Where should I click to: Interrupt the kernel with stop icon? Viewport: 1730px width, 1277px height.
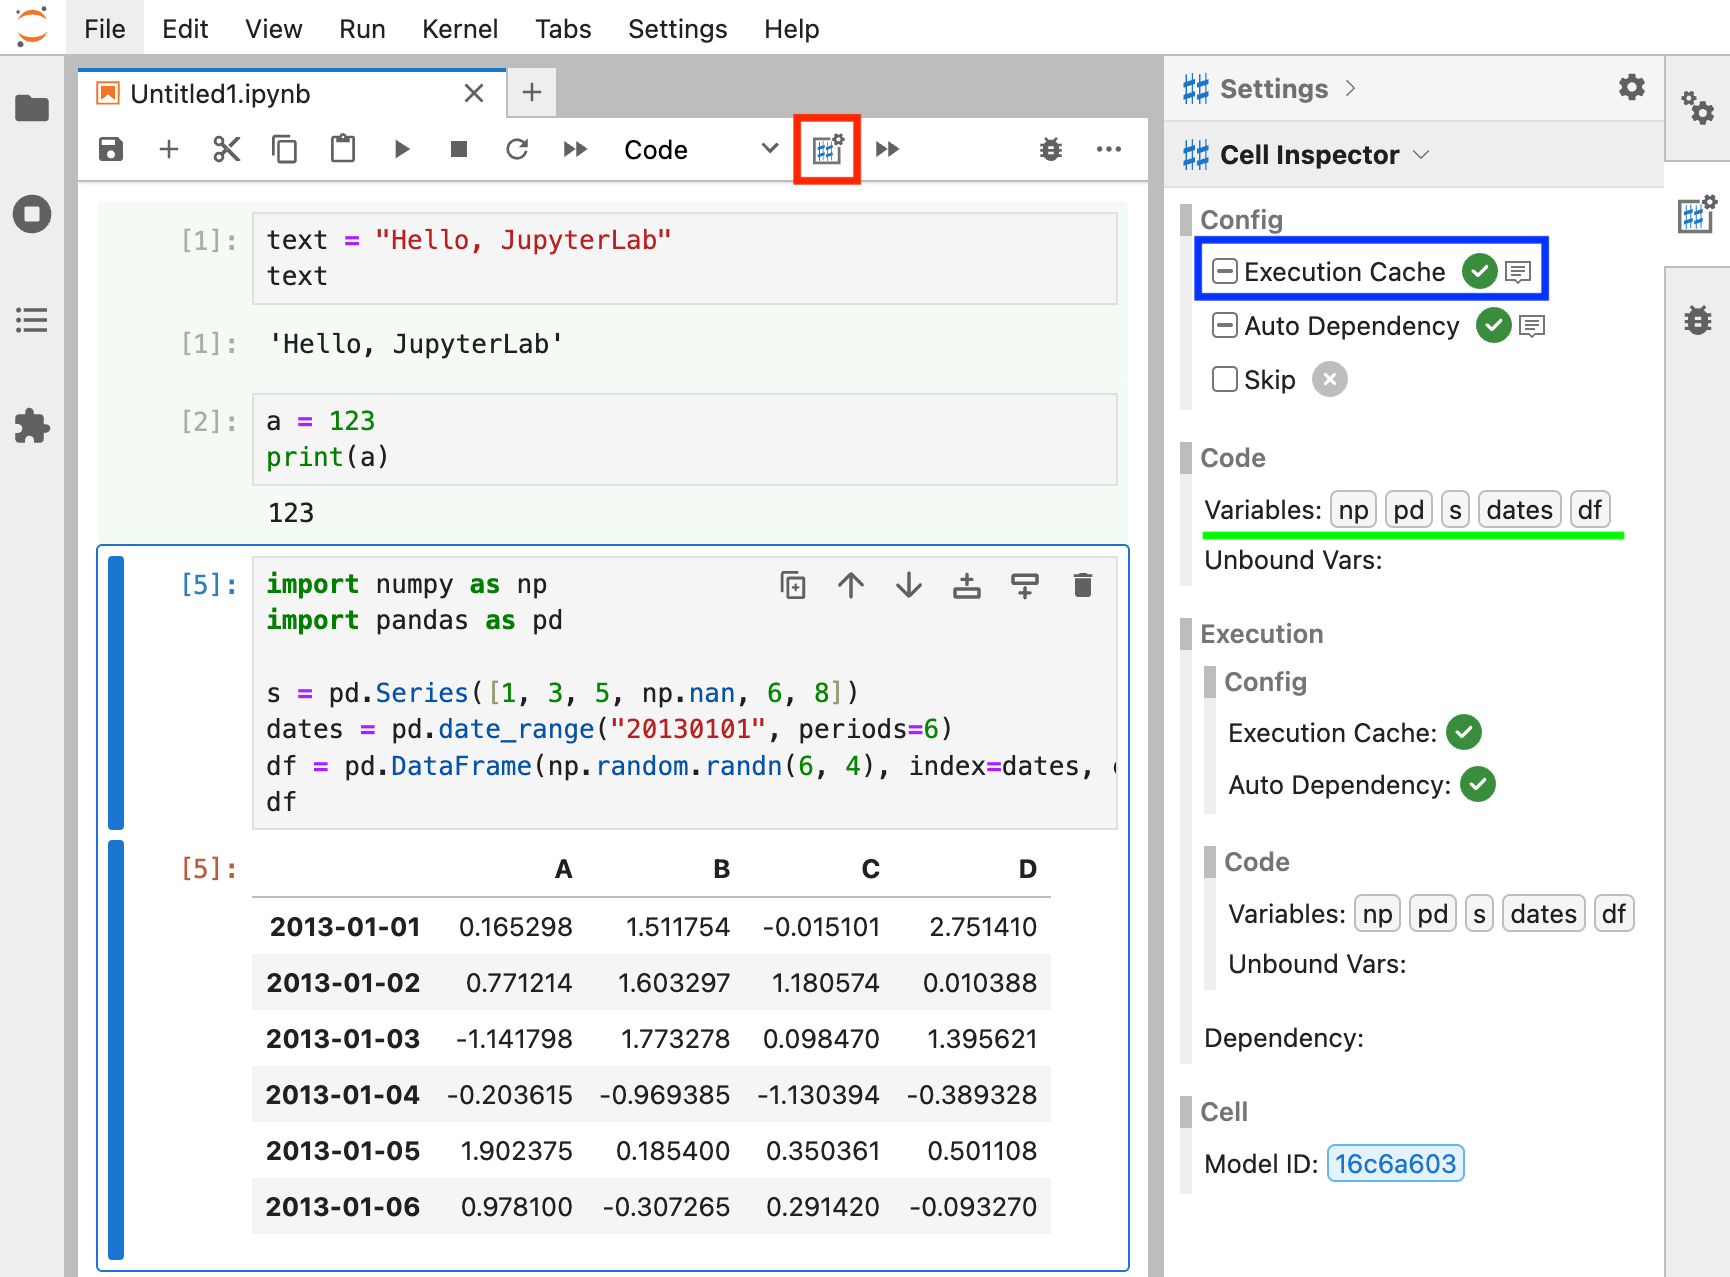pyautogui.click(x=459, y=150)
